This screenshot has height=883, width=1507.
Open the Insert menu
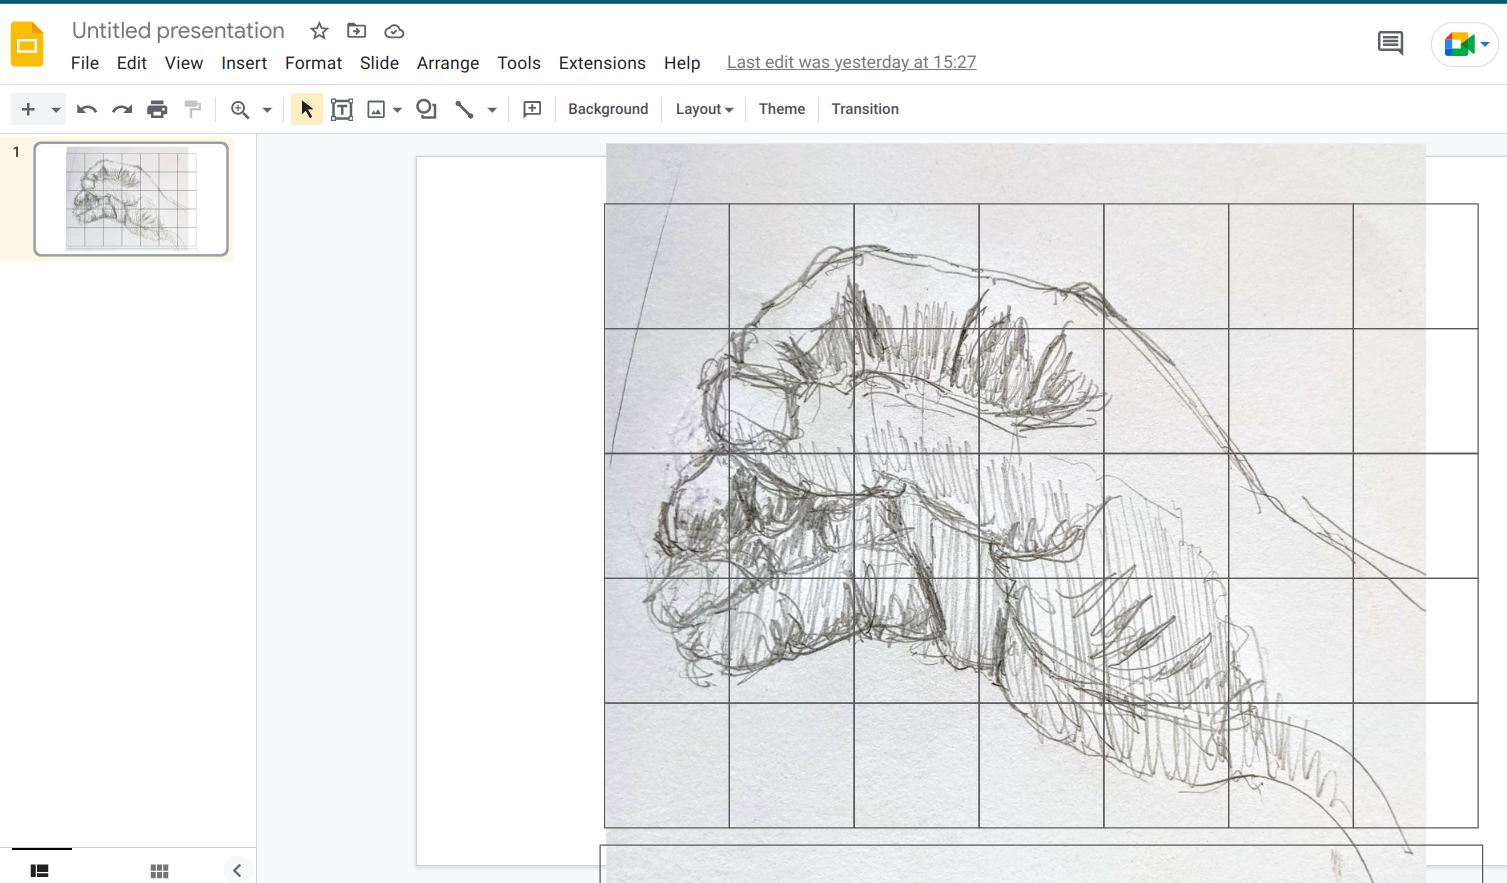(x=244, y=63)
